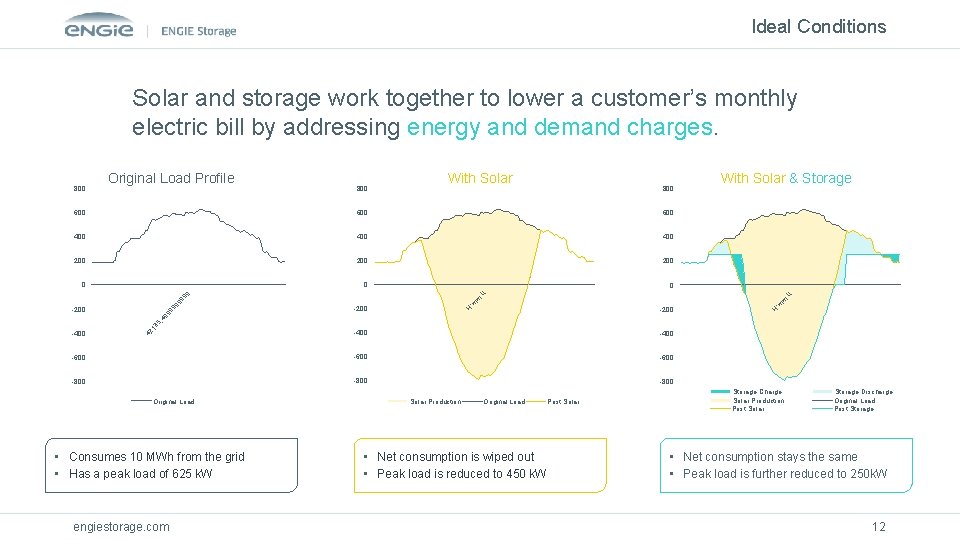The height and width of the screenshot is (540, 960).
Task: Click the 'Peak load is reduced to 450 kW' bullet
Action: click(461, 474)
